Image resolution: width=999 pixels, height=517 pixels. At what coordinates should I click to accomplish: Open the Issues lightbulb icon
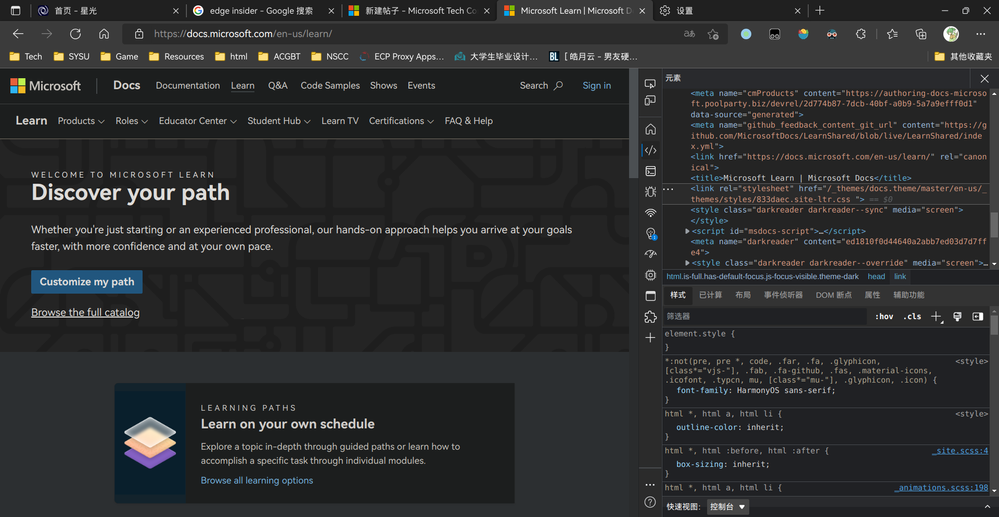click(650, 233)
